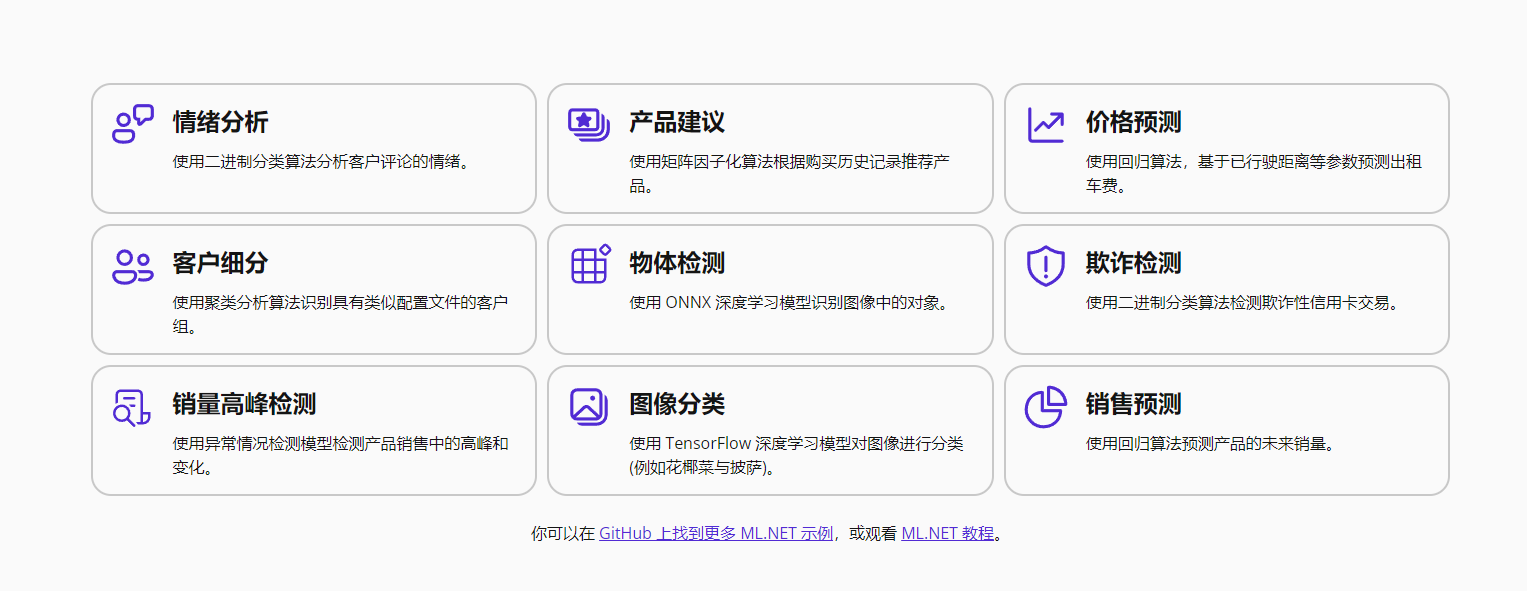The height and width of the screenshot is (591, 1527).
Task: Click the 销售预测 pie chart icon
Action: pyautogui.click(x=1044, y=406)
